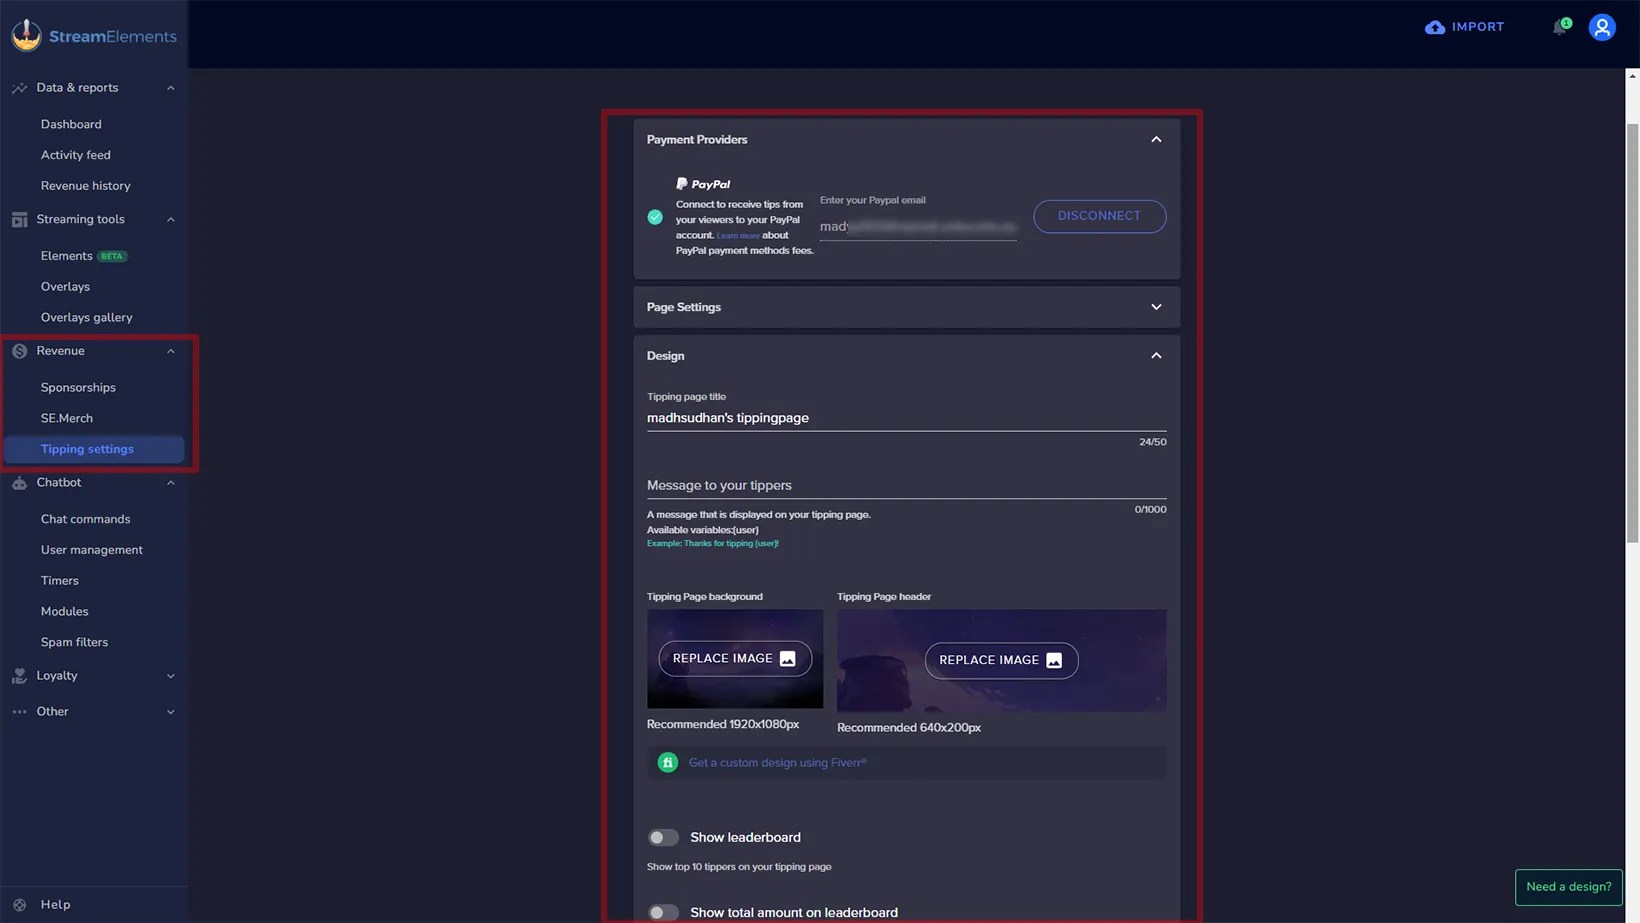Click the DISCONNECT button

coord(1099,216)
